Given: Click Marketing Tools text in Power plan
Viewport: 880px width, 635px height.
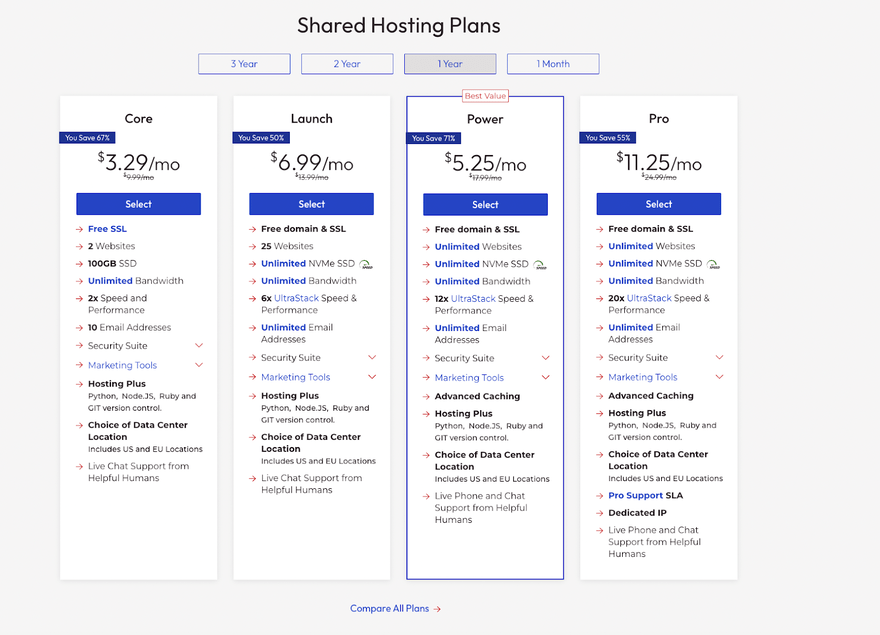Looking at the screenshot, I should [x=469, y=378].
